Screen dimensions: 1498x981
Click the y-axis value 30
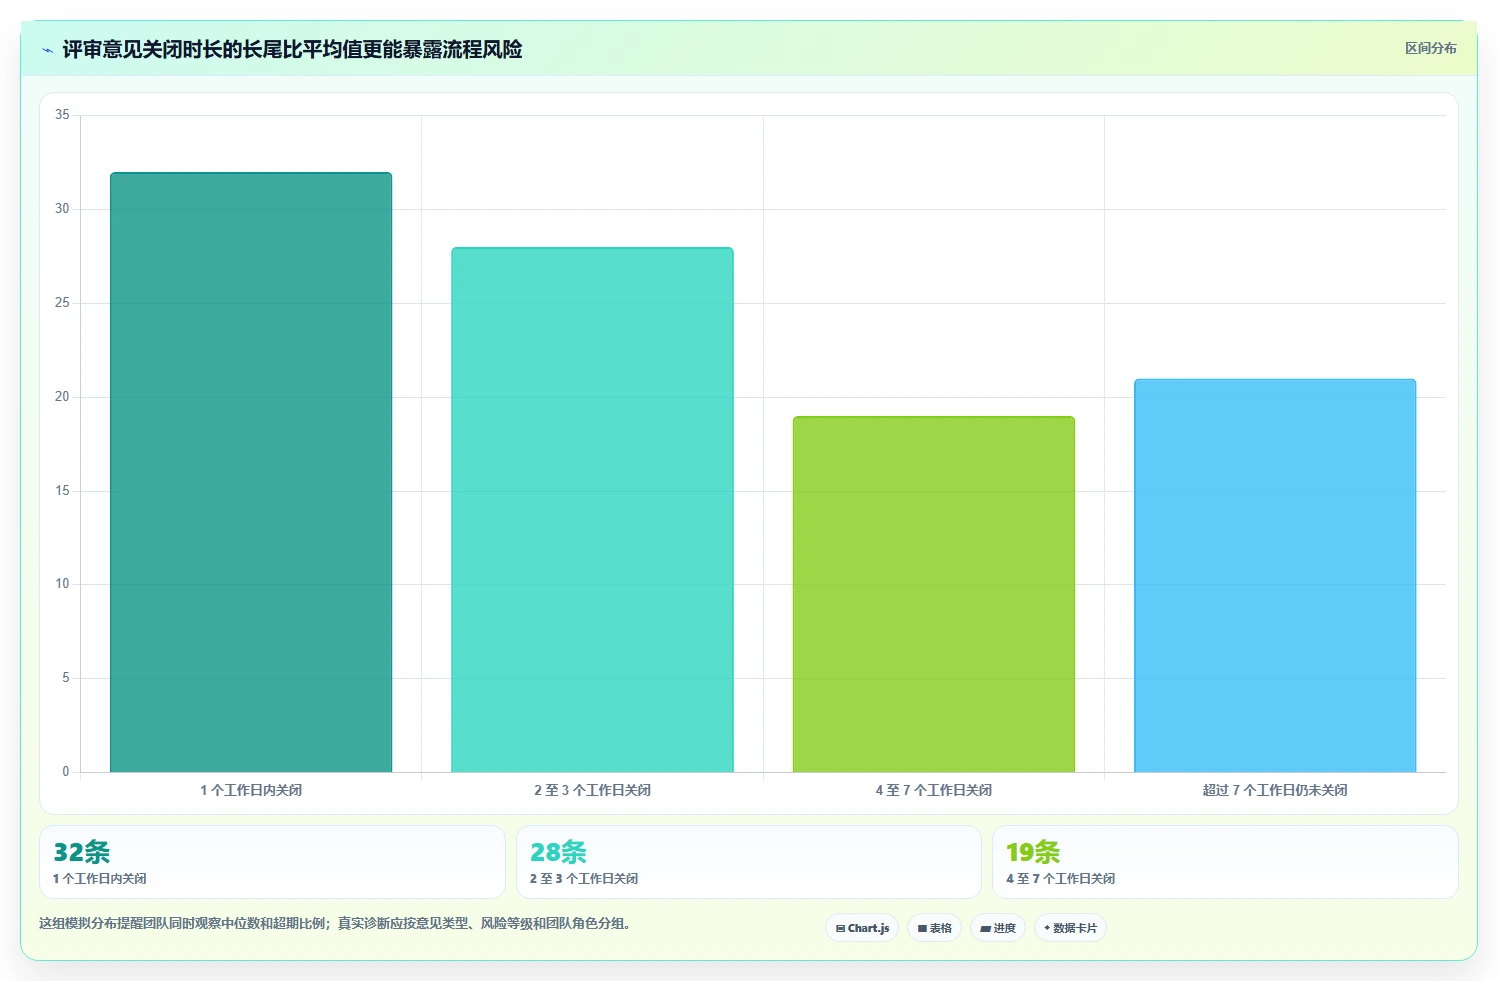[62, 209]
